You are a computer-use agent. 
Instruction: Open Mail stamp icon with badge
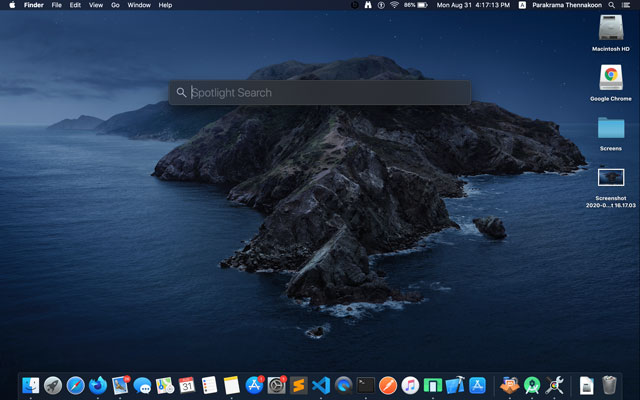120,385
